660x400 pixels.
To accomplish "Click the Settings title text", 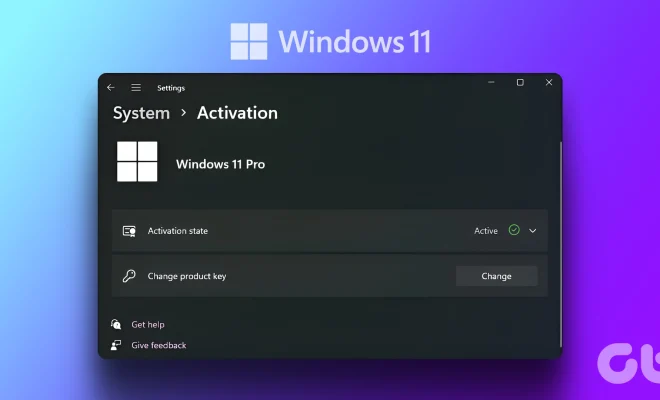I will [171, 88].
